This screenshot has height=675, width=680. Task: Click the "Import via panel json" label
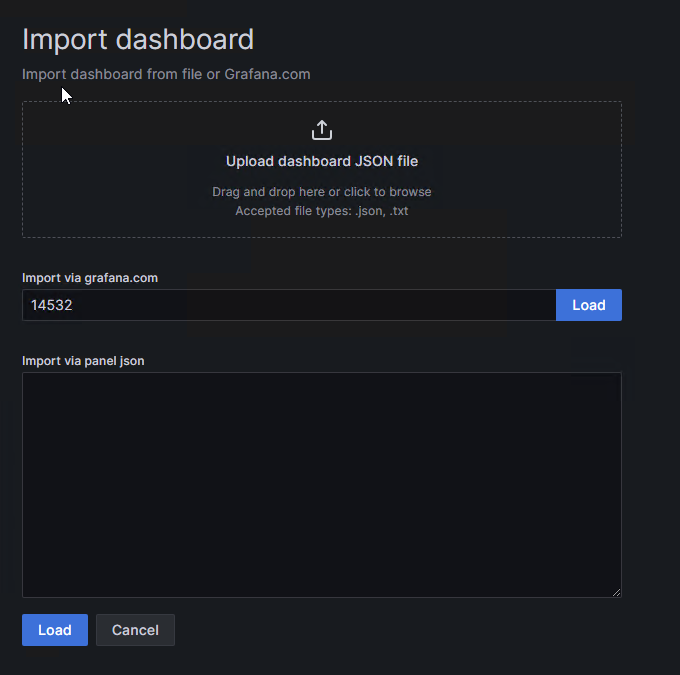click(x=83, y=361)
